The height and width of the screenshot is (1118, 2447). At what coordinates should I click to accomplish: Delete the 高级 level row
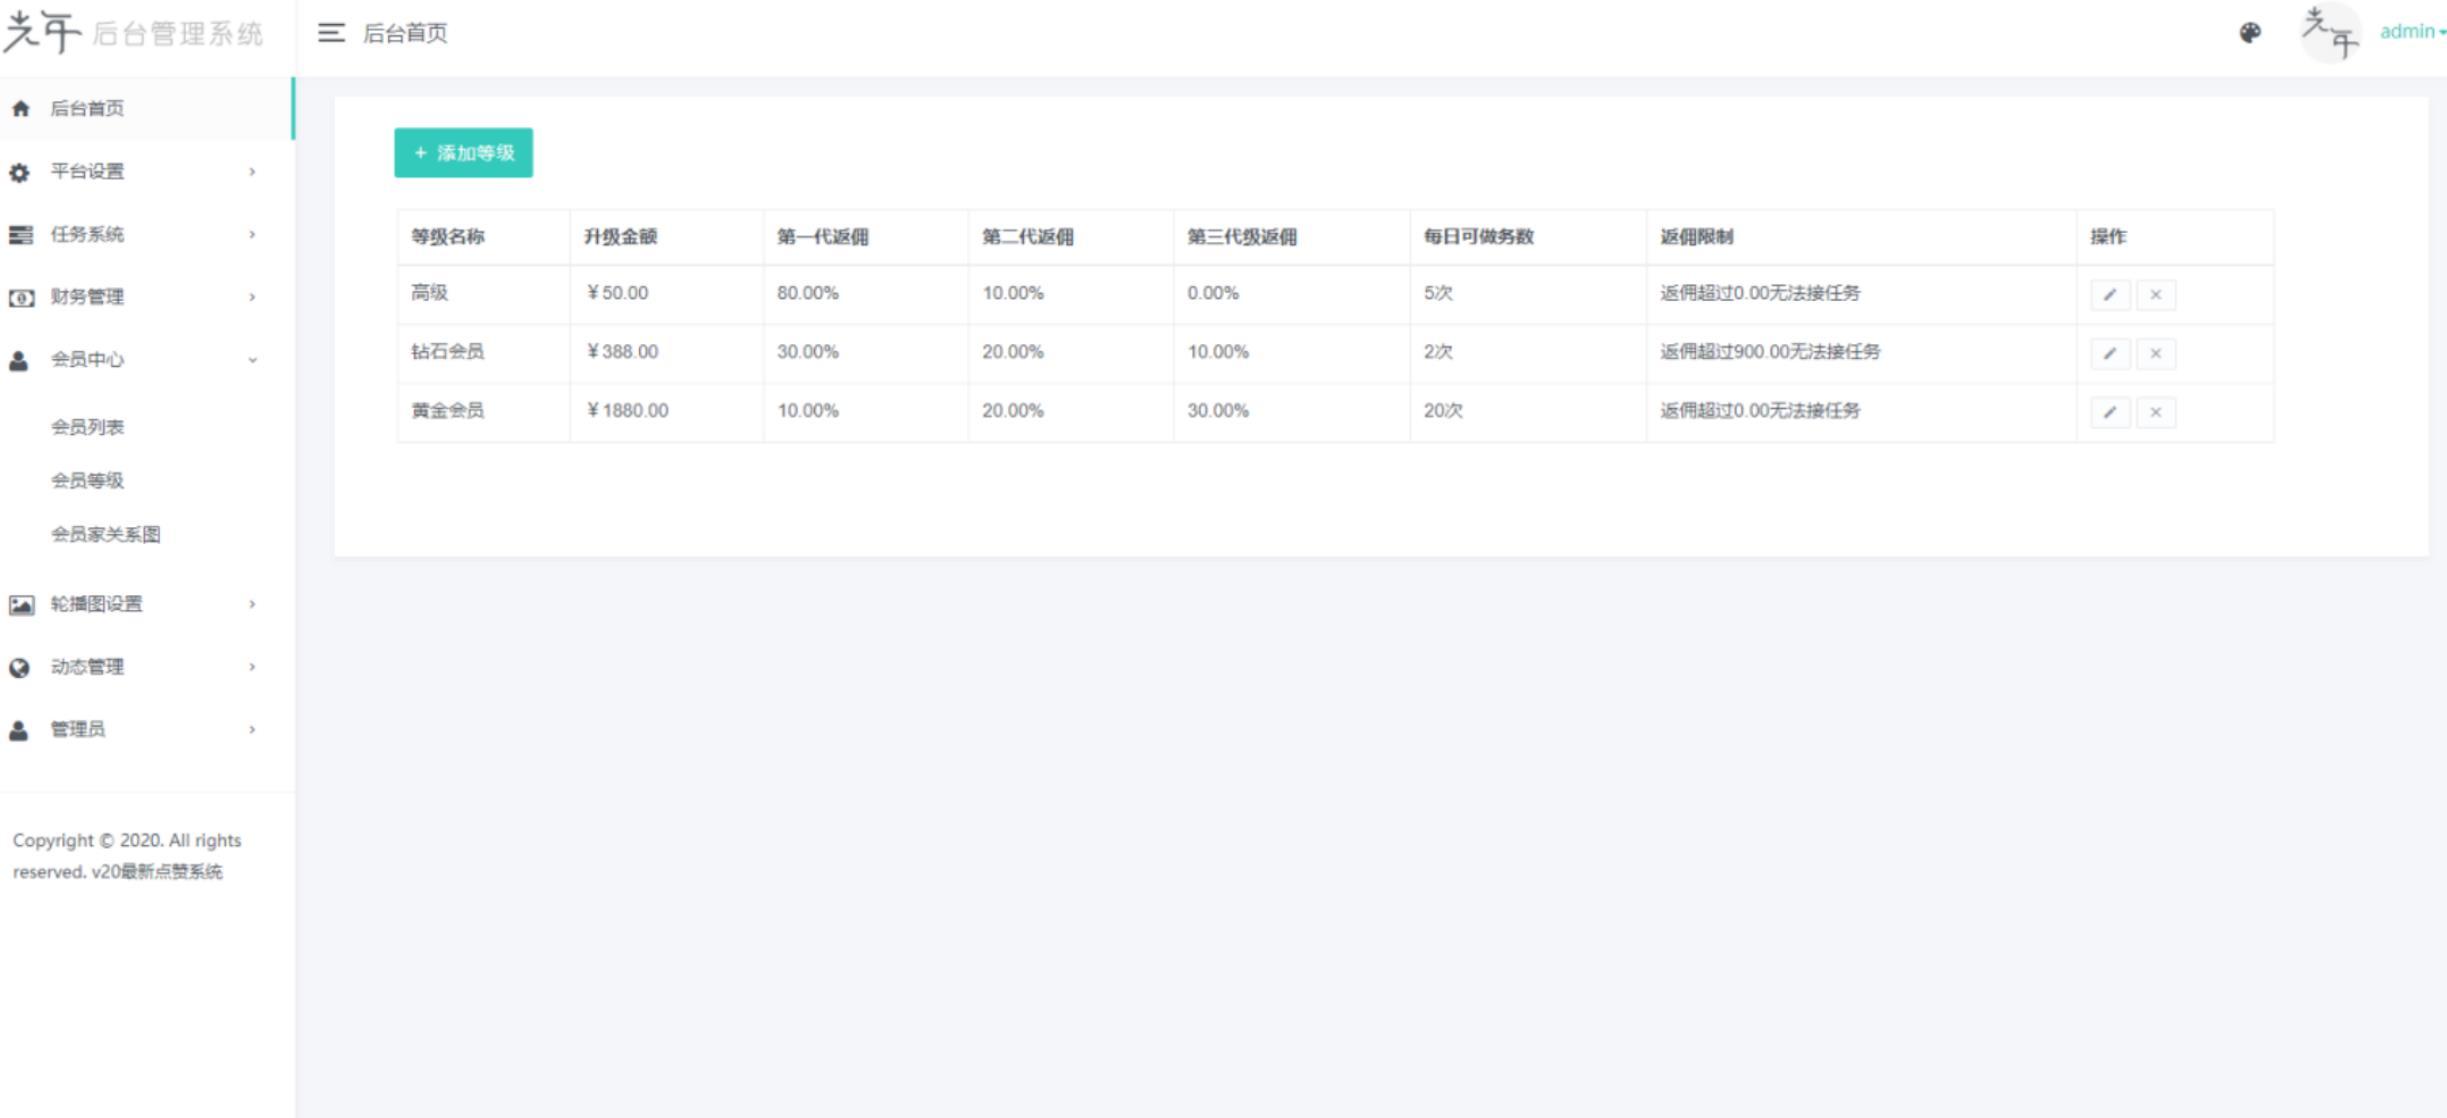click(2156, 295)
